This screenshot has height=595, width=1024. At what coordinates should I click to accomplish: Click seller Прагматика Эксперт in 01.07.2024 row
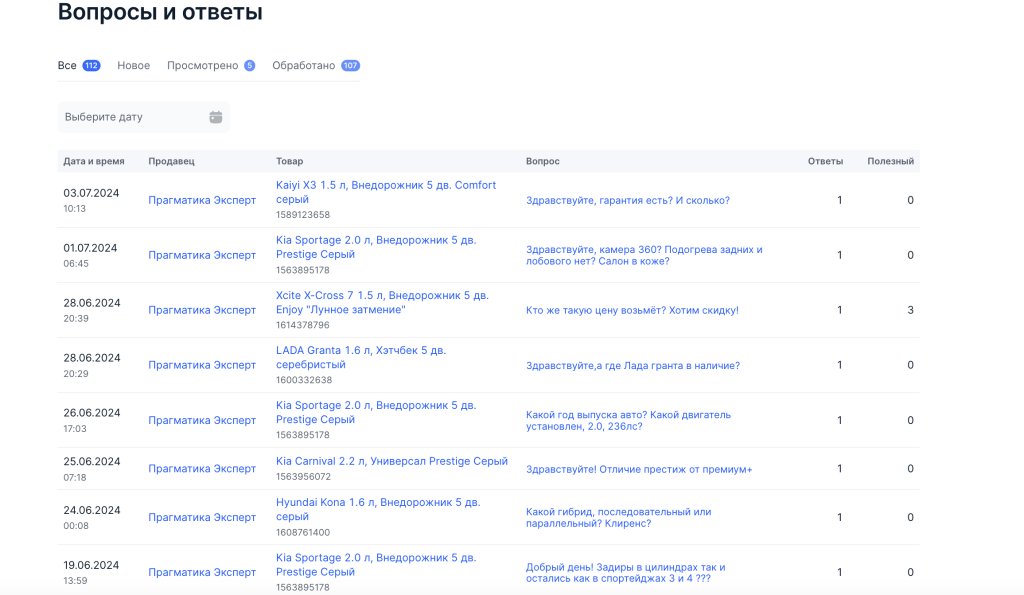(x=202, y=255)
